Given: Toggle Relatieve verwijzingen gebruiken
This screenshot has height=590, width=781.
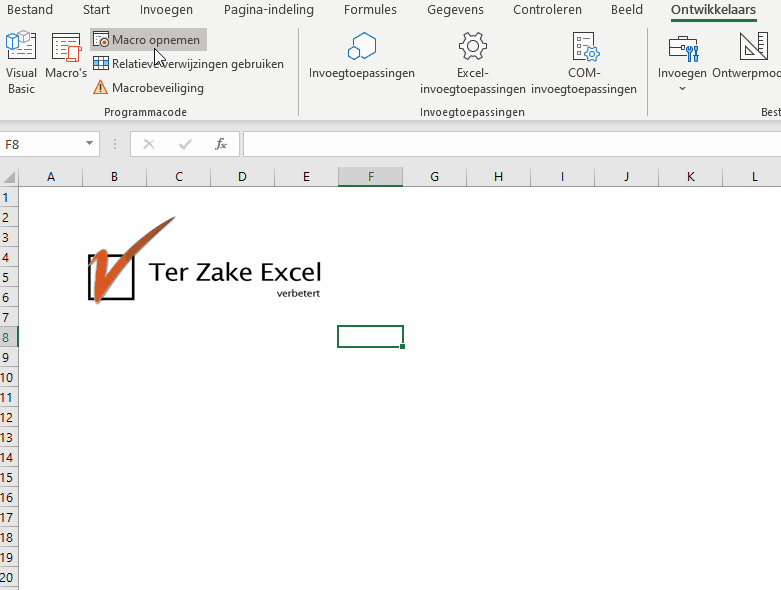Looking at the screenshot, I should (x=188, y=64).
